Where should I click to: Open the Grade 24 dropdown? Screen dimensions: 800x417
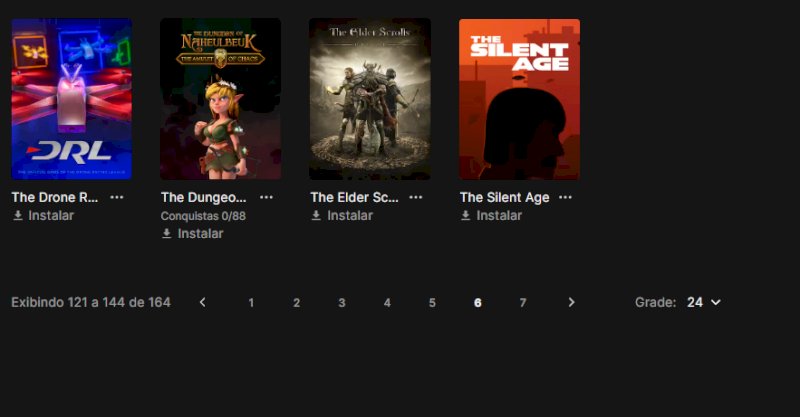pos(704,302)
